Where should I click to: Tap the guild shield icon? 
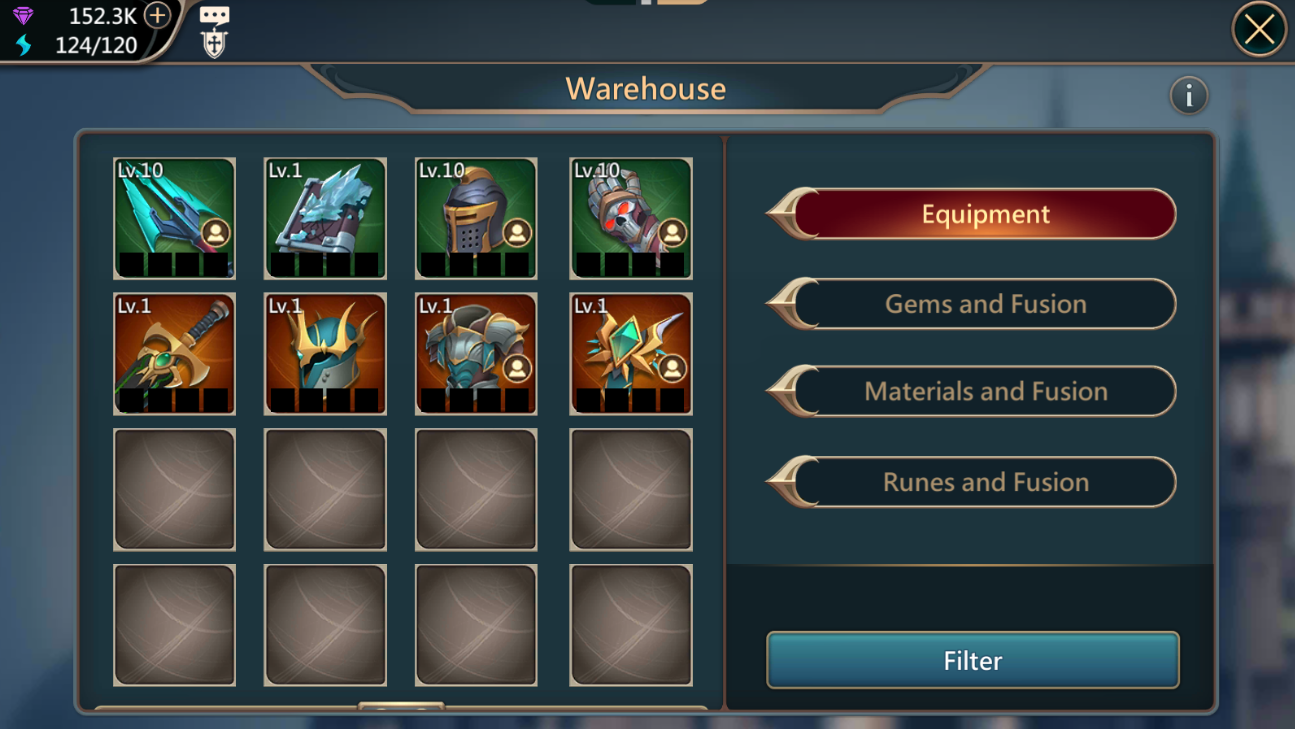(214, 43)
